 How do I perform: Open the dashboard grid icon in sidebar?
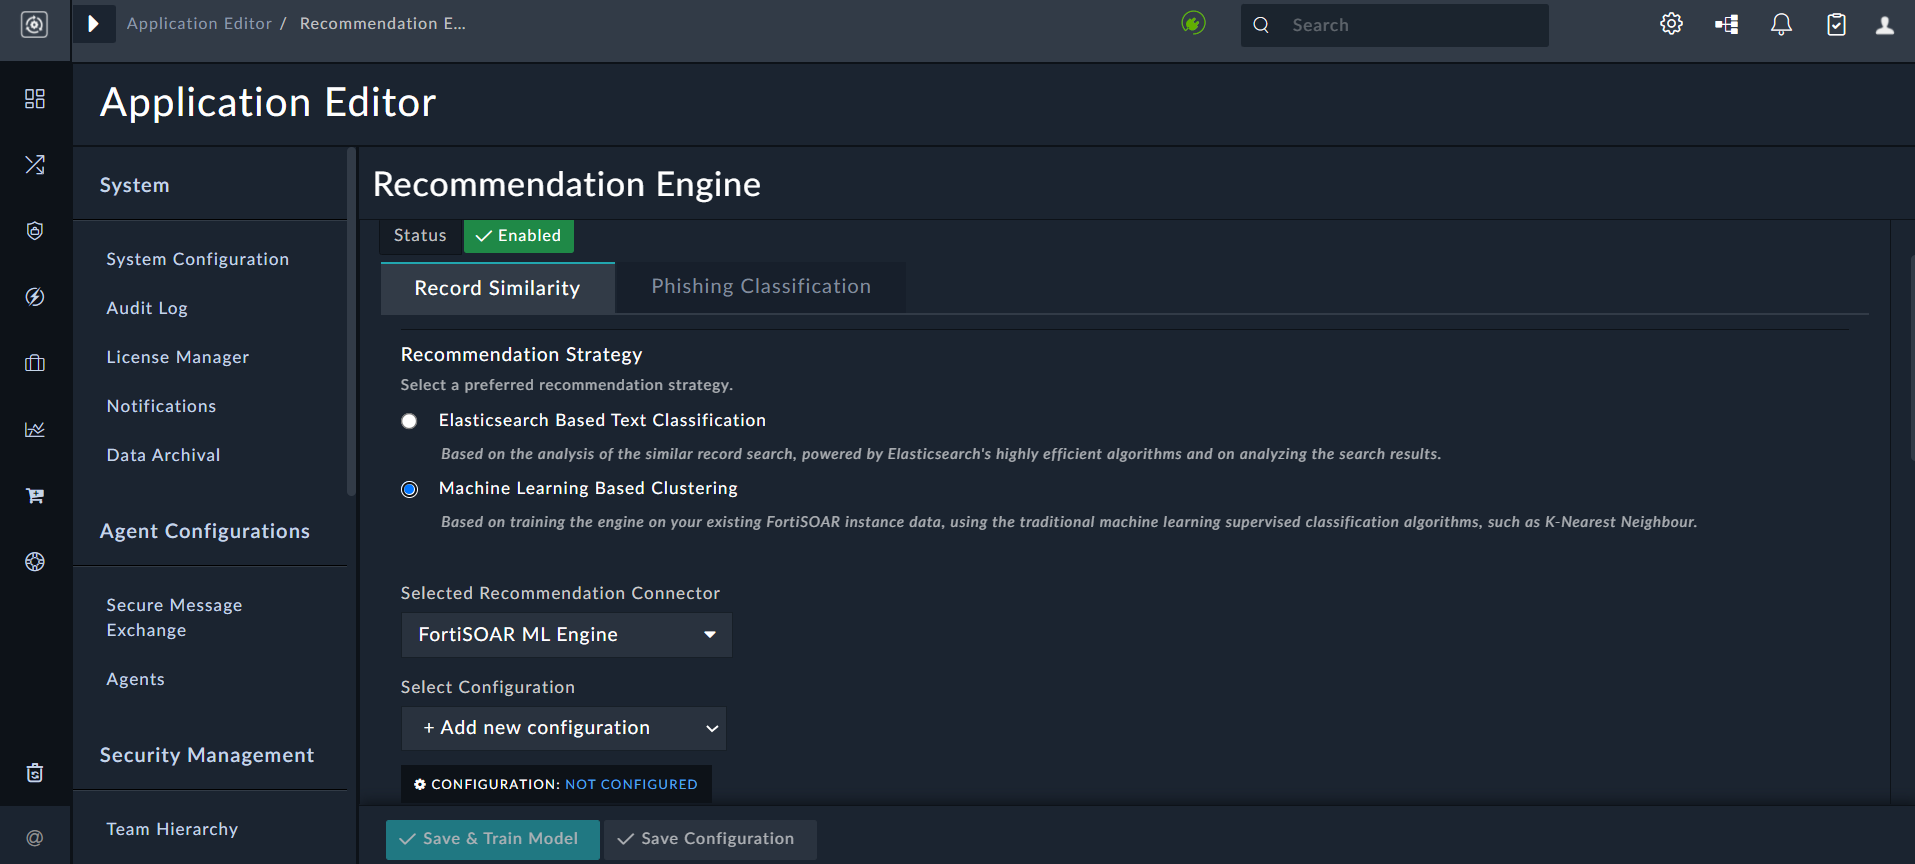[35, 99]
